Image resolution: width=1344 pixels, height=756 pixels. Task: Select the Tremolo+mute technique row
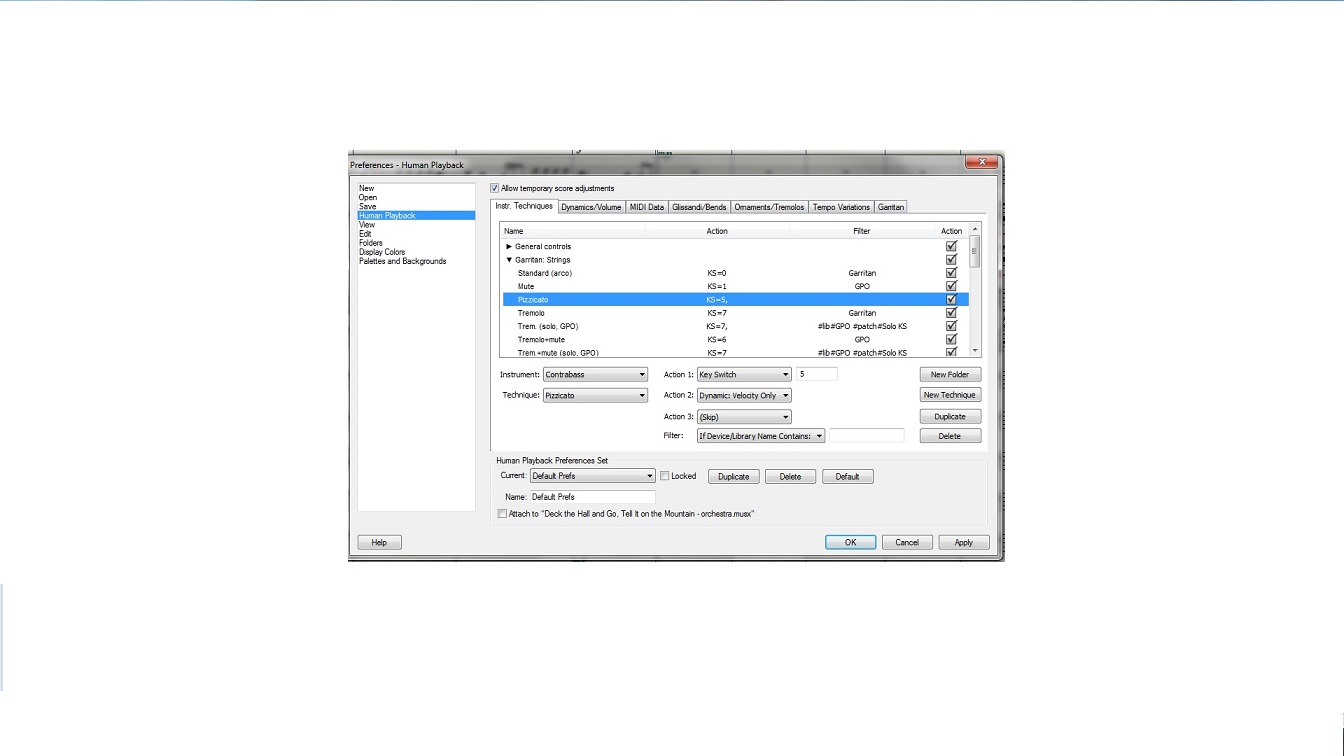tap(734, 339)
